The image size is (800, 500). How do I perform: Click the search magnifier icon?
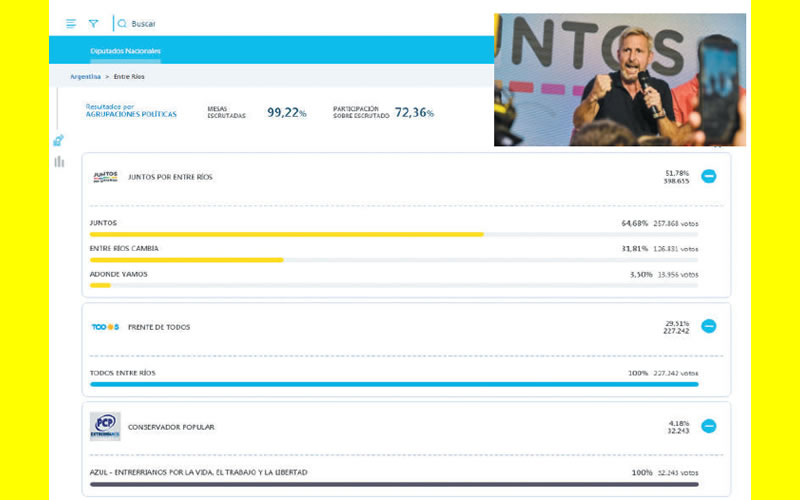click(x=122, y=23)
